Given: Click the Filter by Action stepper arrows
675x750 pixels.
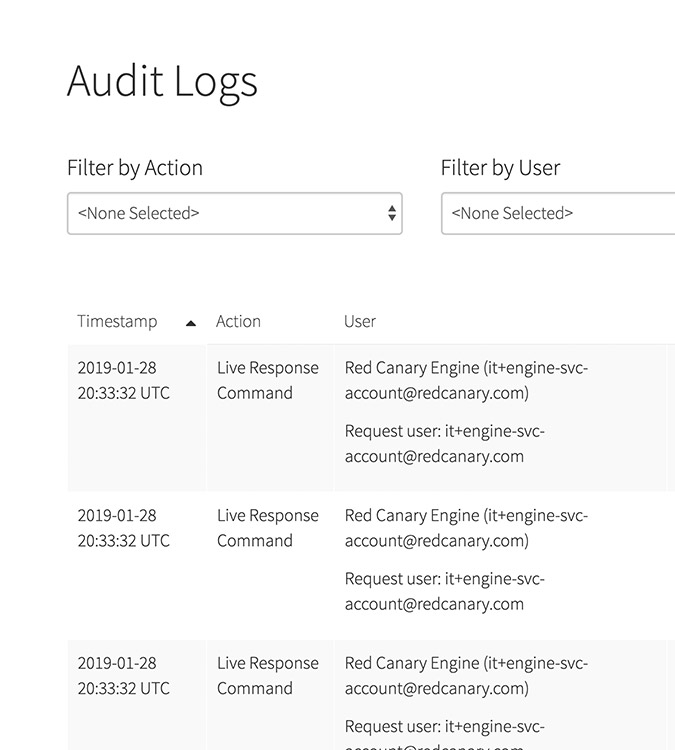Looking at the screenshot, I should [391, 214].
